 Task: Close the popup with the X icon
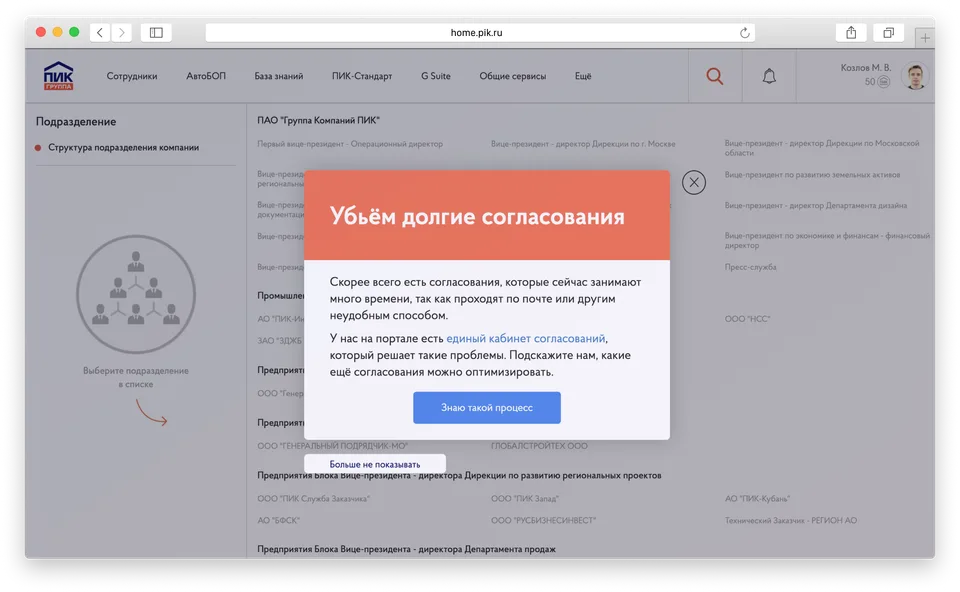(693, 182)
